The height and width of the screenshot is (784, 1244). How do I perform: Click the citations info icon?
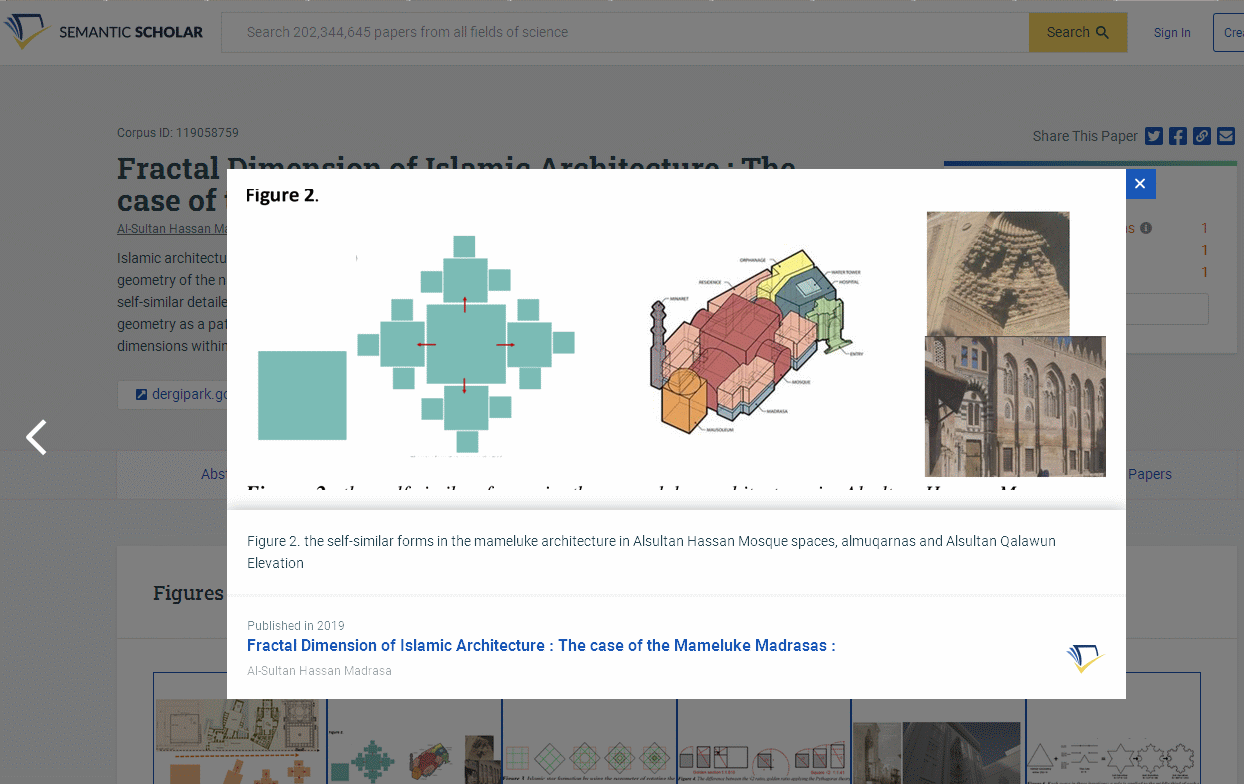(1146, 228)
